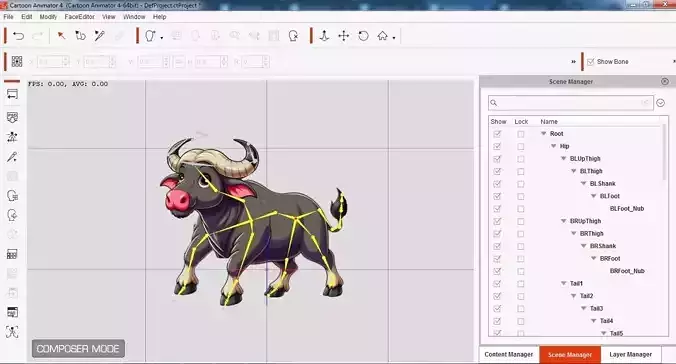
Task: Open the FaceEditor menu
Action: click(79, 17)
